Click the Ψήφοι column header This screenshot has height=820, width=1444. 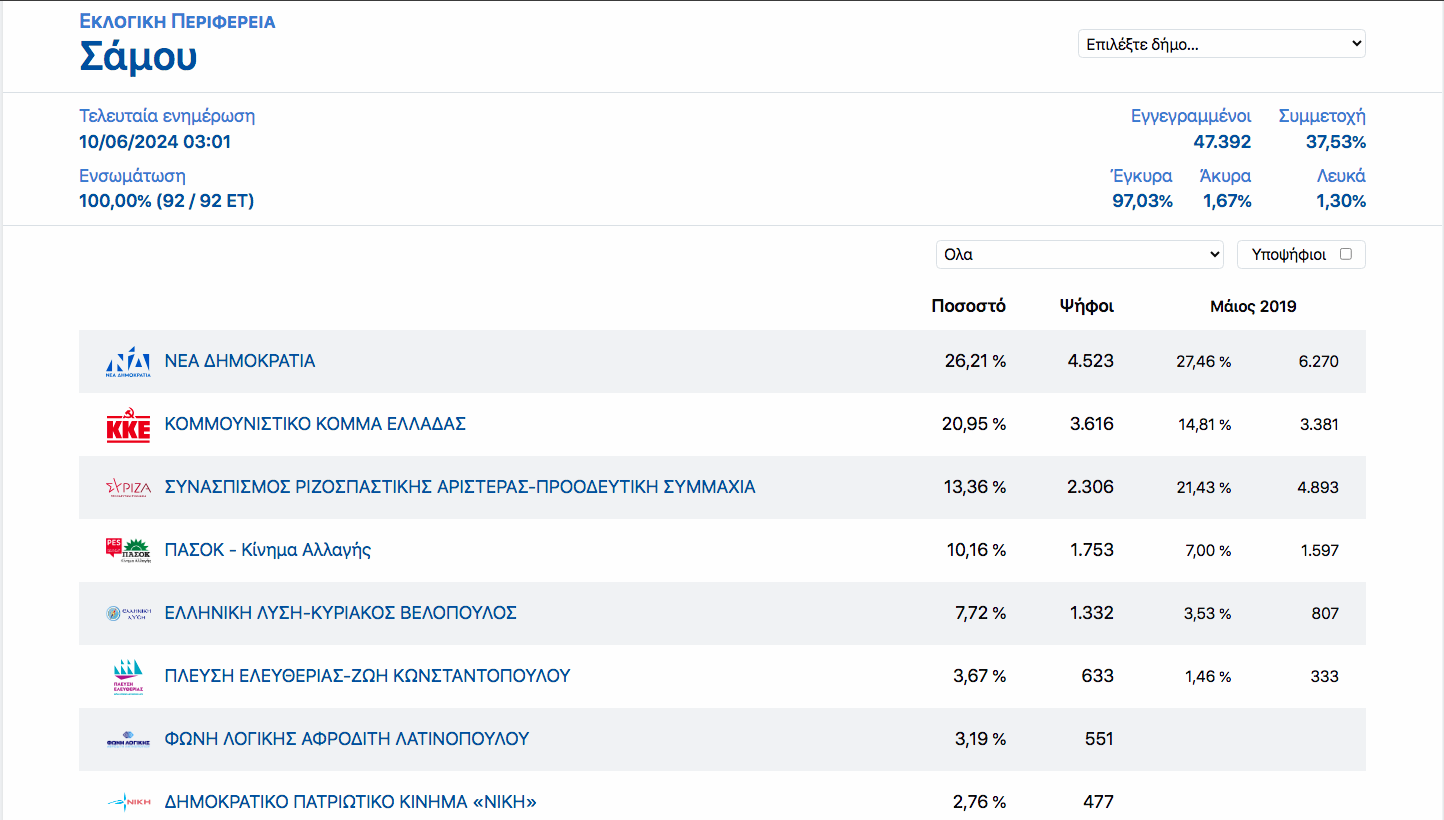pyautogui.click(x=1086, y=306)
